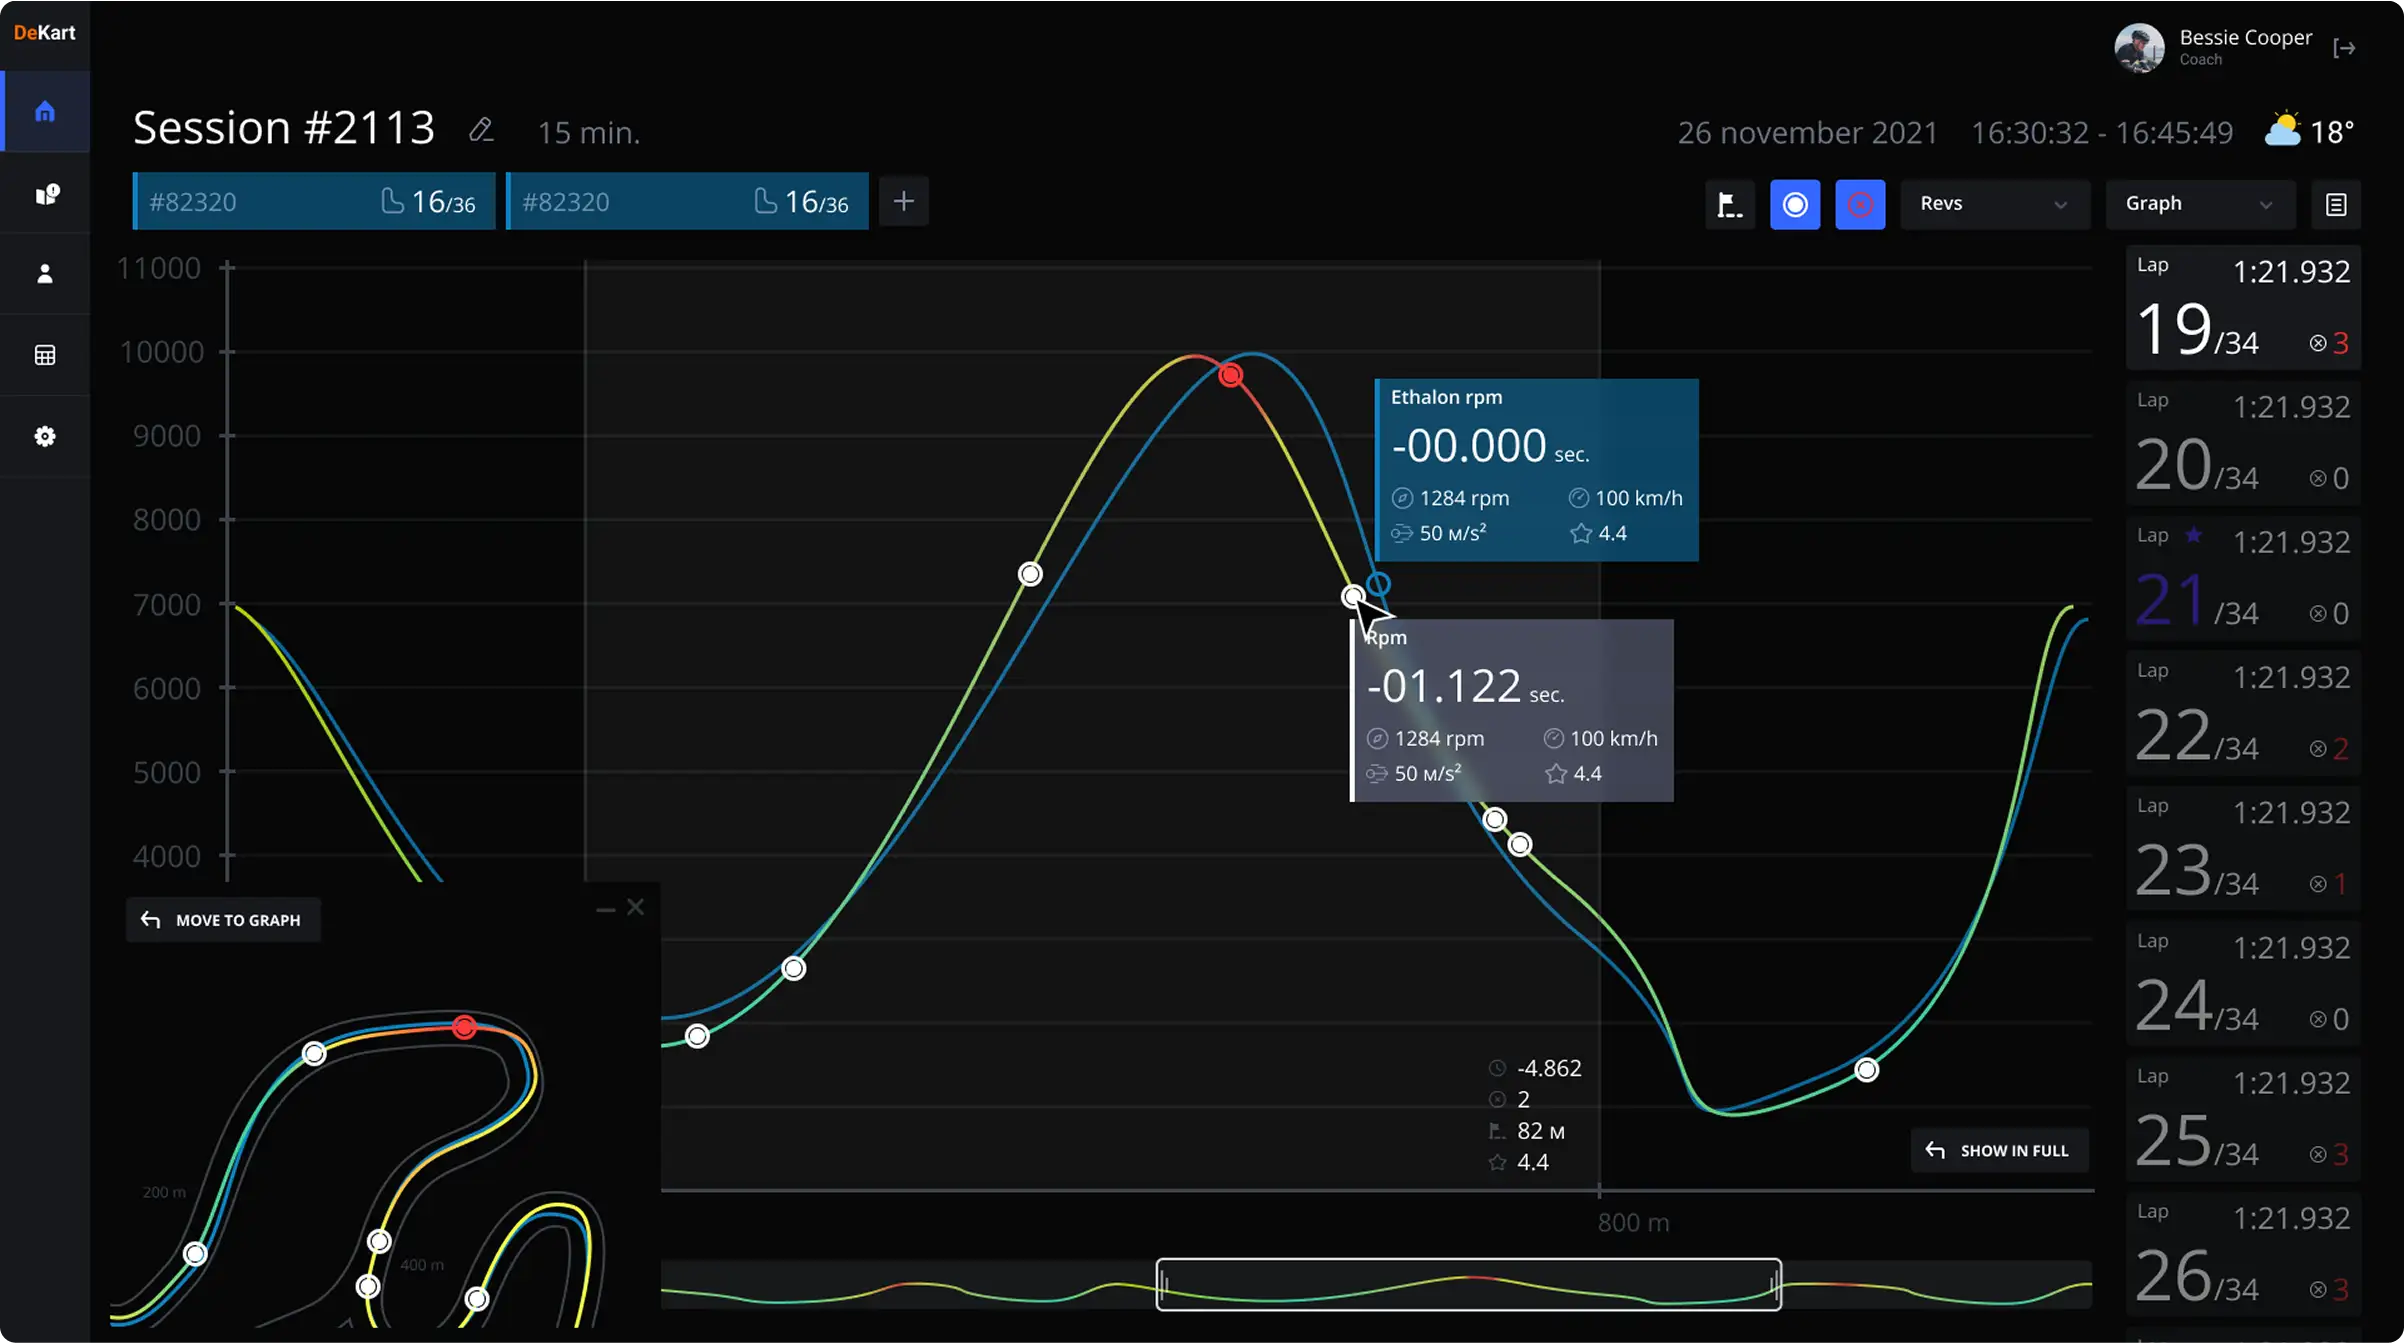Open the table grid sidebar icon

(x=45, y=356)
